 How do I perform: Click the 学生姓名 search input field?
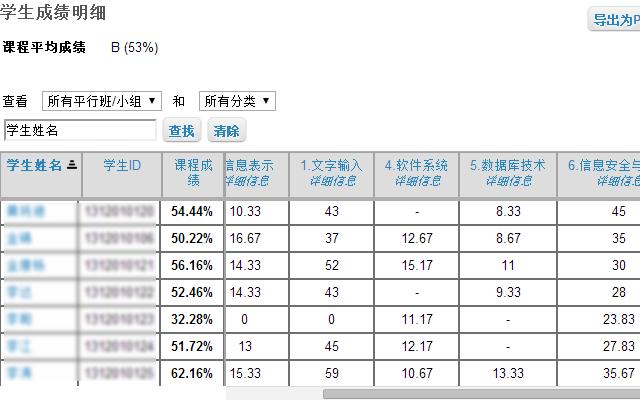click(x=80, y=130)
